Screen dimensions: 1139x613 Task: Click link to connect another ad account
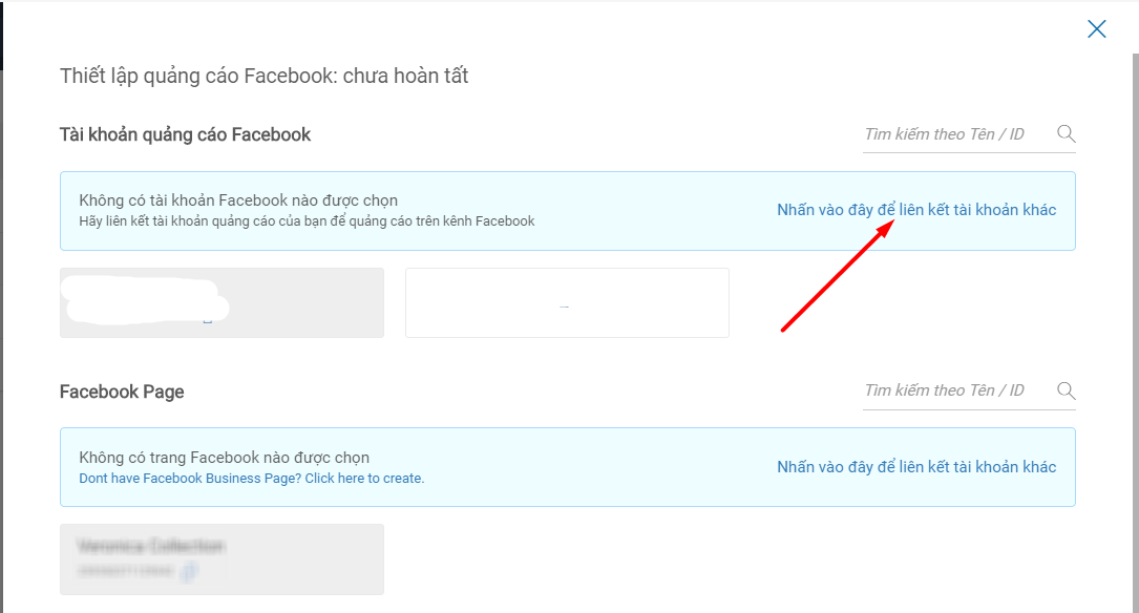point(916,210)
